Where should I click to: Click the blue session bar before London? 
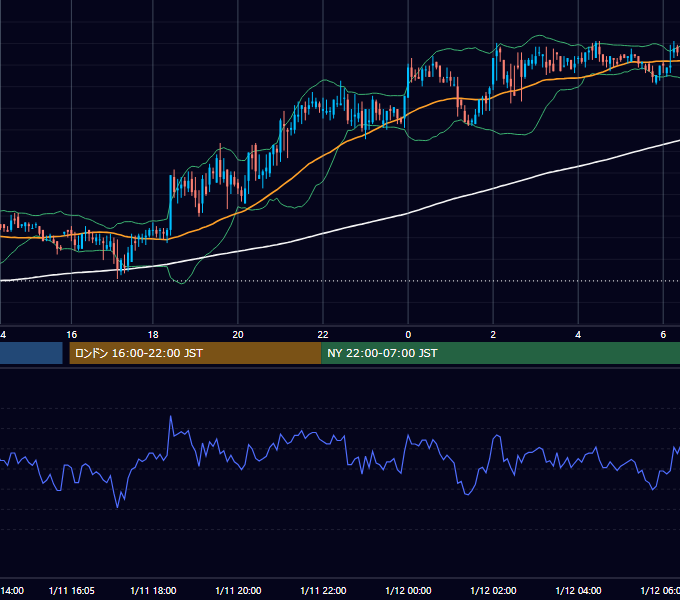[31, 353]
